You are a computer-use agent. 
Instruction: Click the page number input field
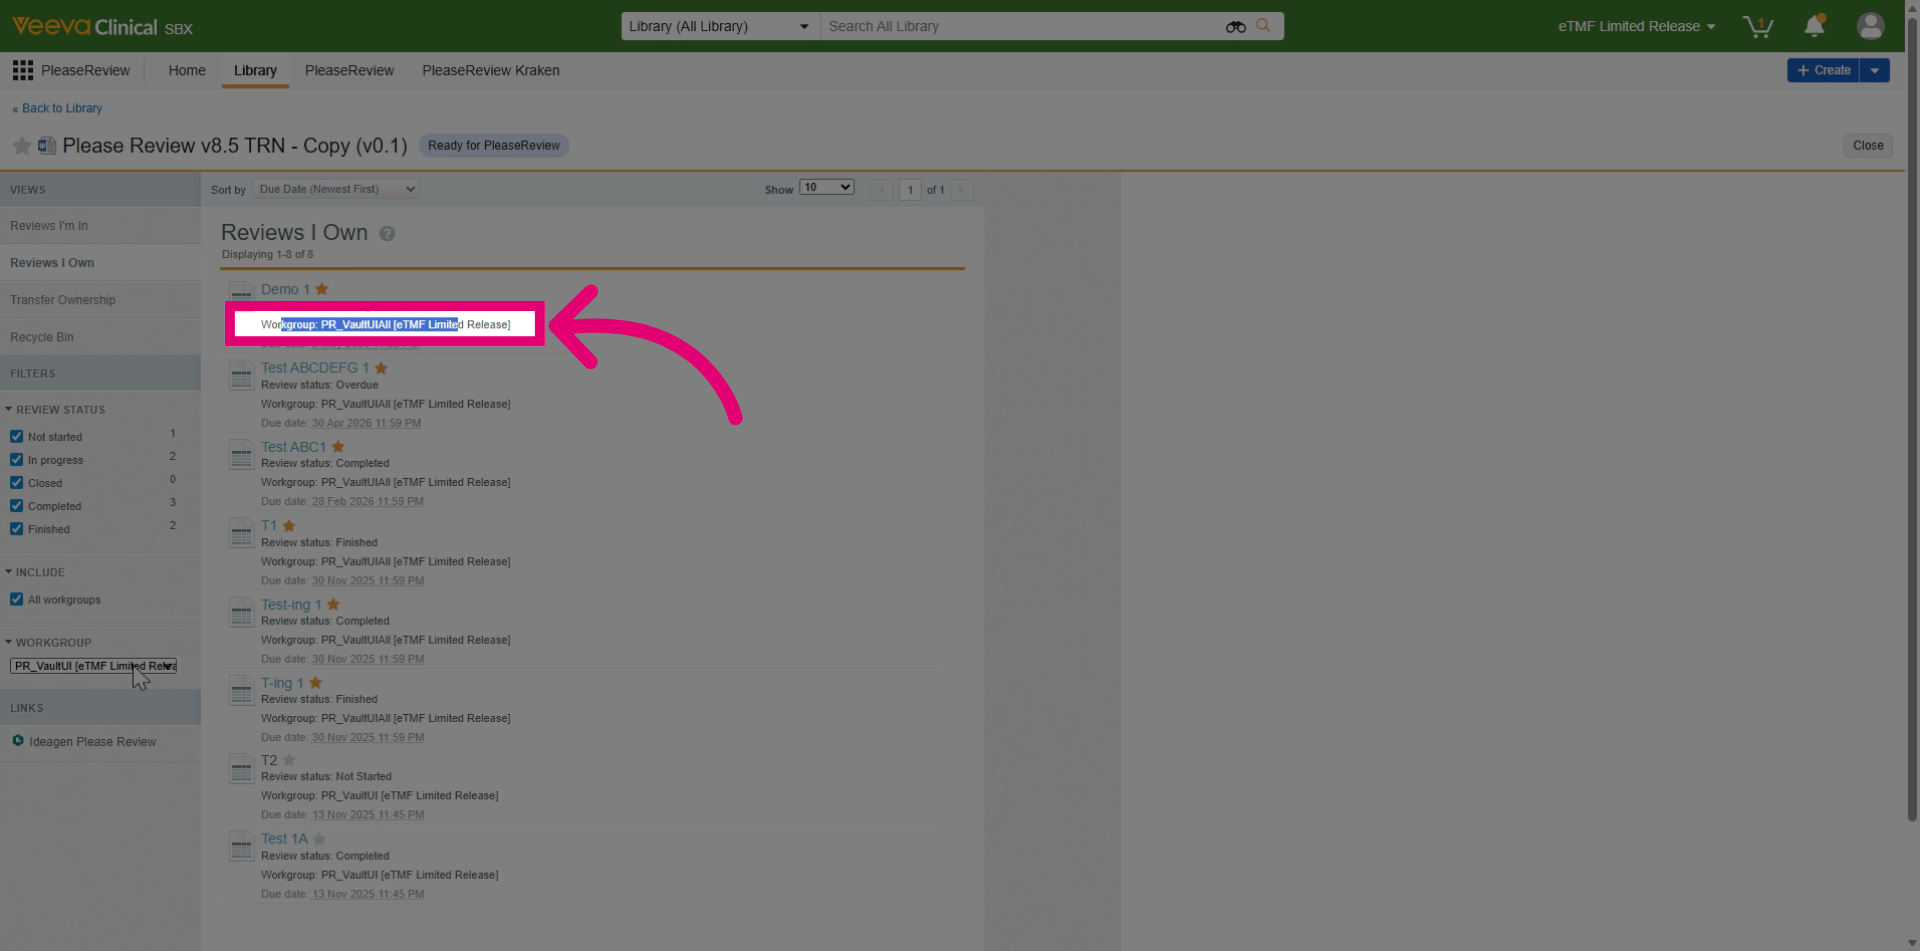pos(910,190)
